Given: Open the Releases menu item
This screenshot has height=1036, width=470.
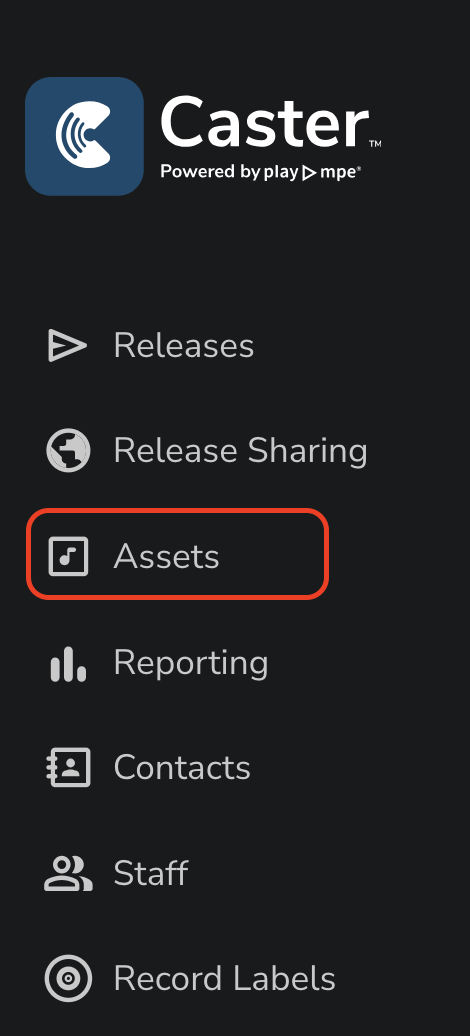Looking at the screenshot, I should coord(184,346).
